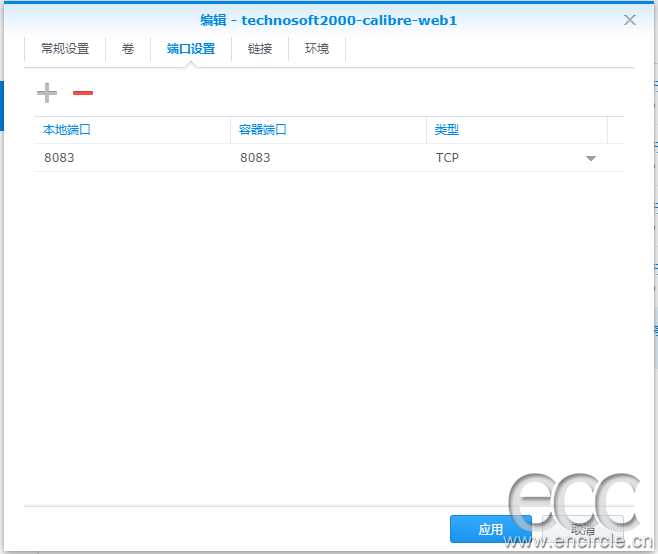Viewport: 658px width, 554px height.
Task: Click the local port 8083 cell
Action: tap(132, 158)
